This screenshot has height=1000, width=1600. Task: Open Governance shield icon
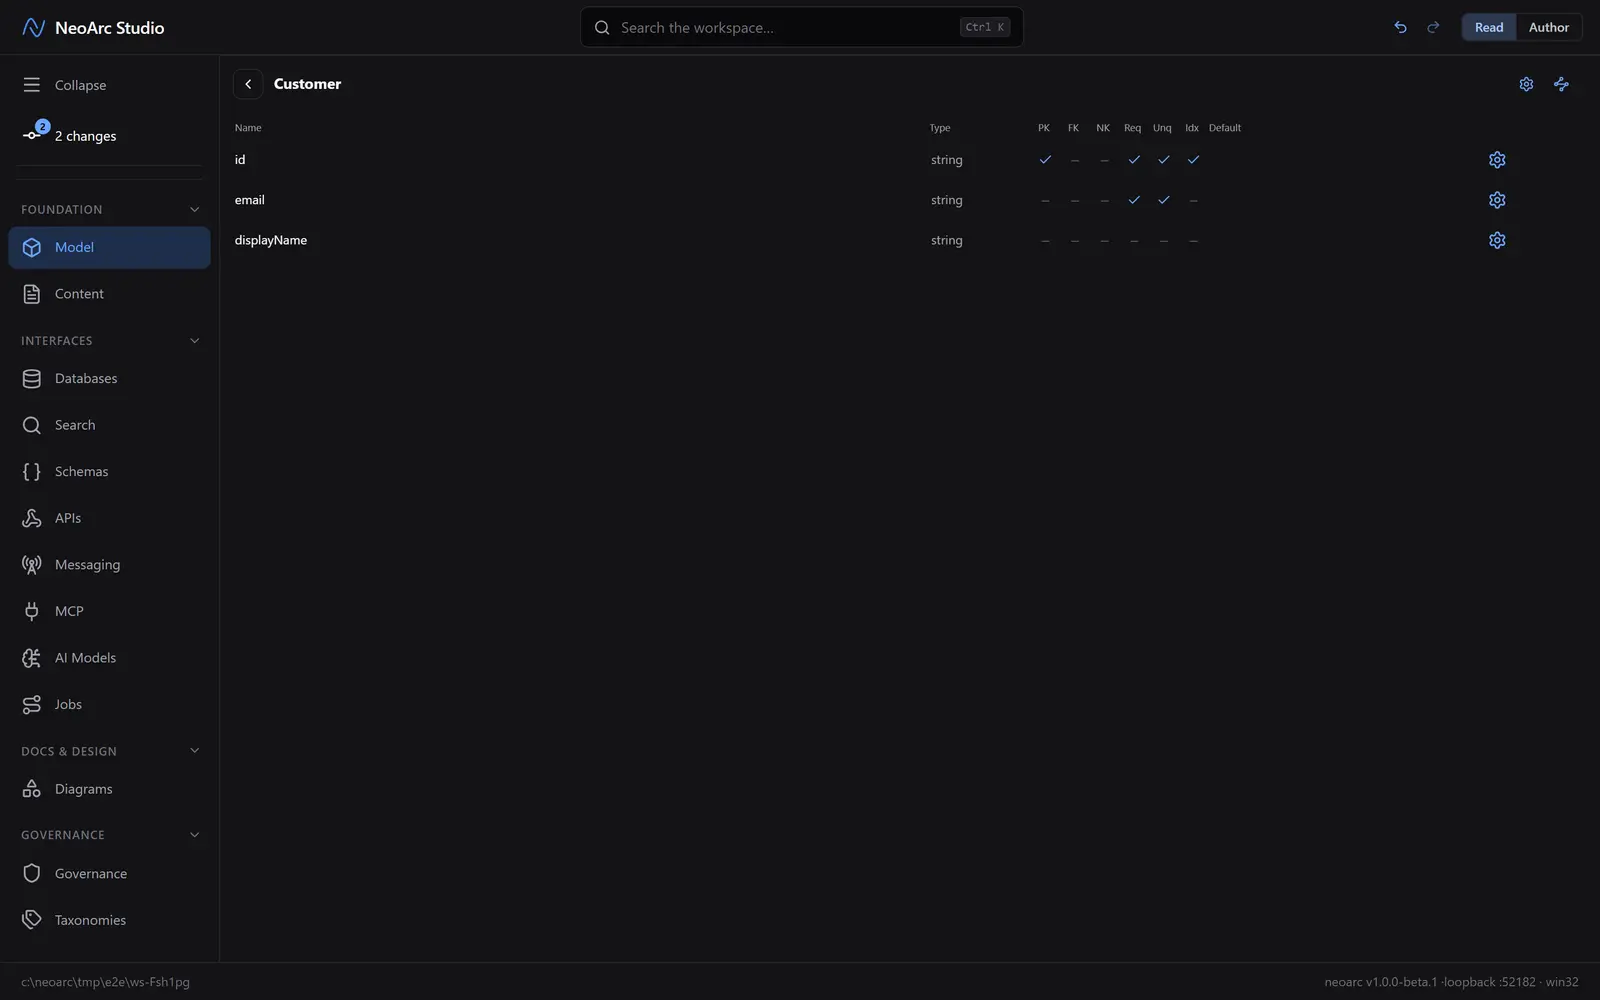click(32, 873)
